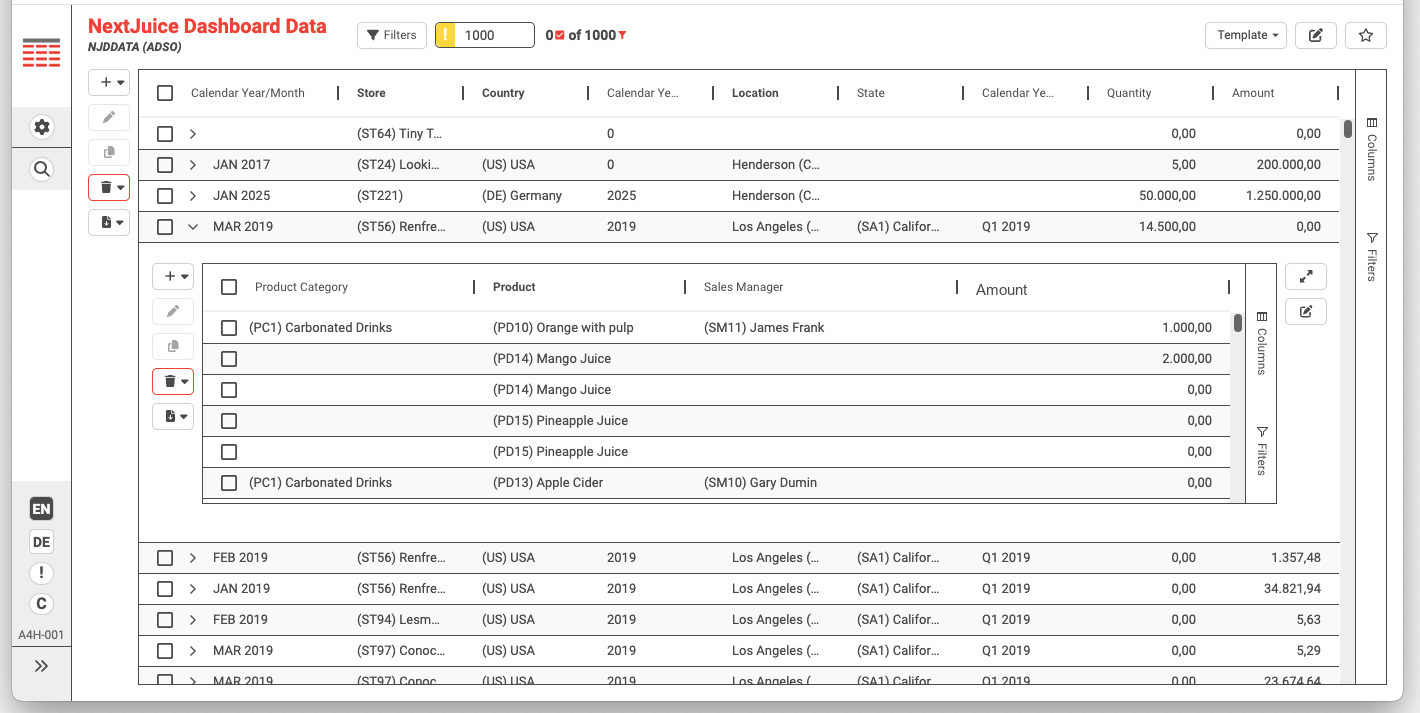Switch language to EN
The height and width of the screenshot is (713, 1420).
coord(41,510)
